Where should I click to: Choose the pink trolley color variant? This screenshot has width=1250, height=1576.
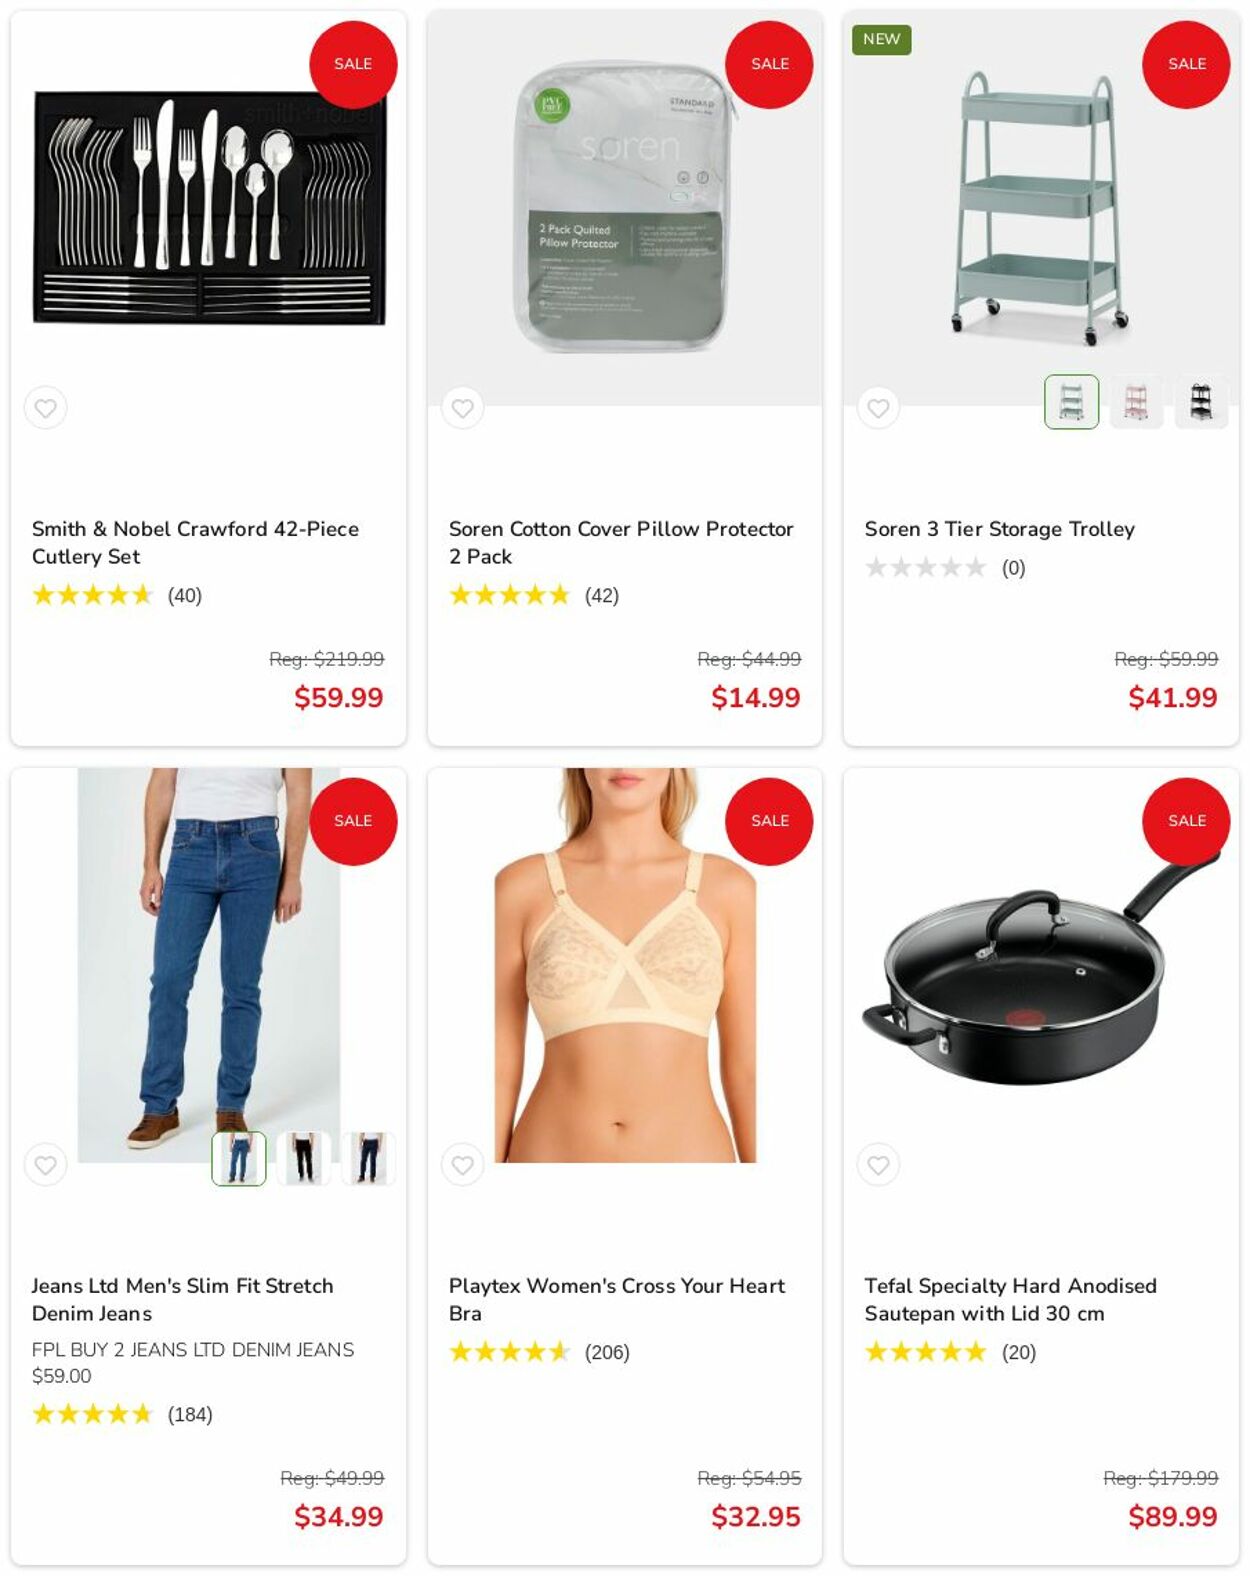point(1136,402)
